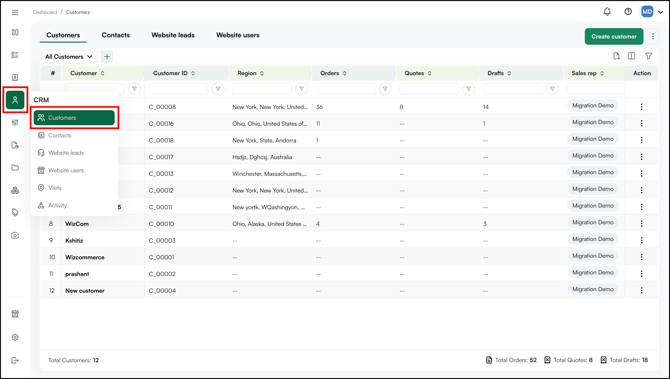Click the filter funnel in Region column
This screenshot has height=379, width=670.
click(301, 88)
